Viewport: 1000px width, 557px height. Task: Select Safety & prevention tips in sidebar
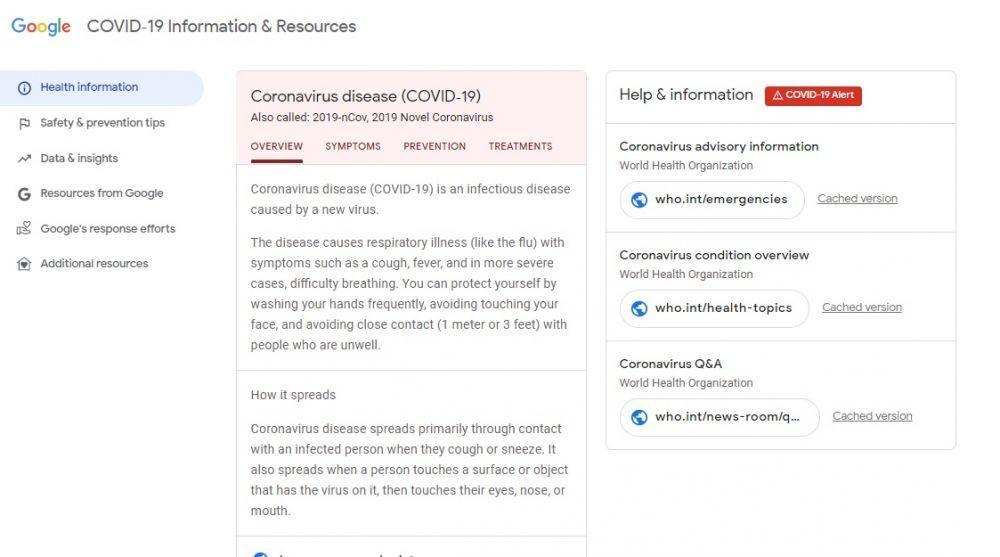click(x=102, y=123)
